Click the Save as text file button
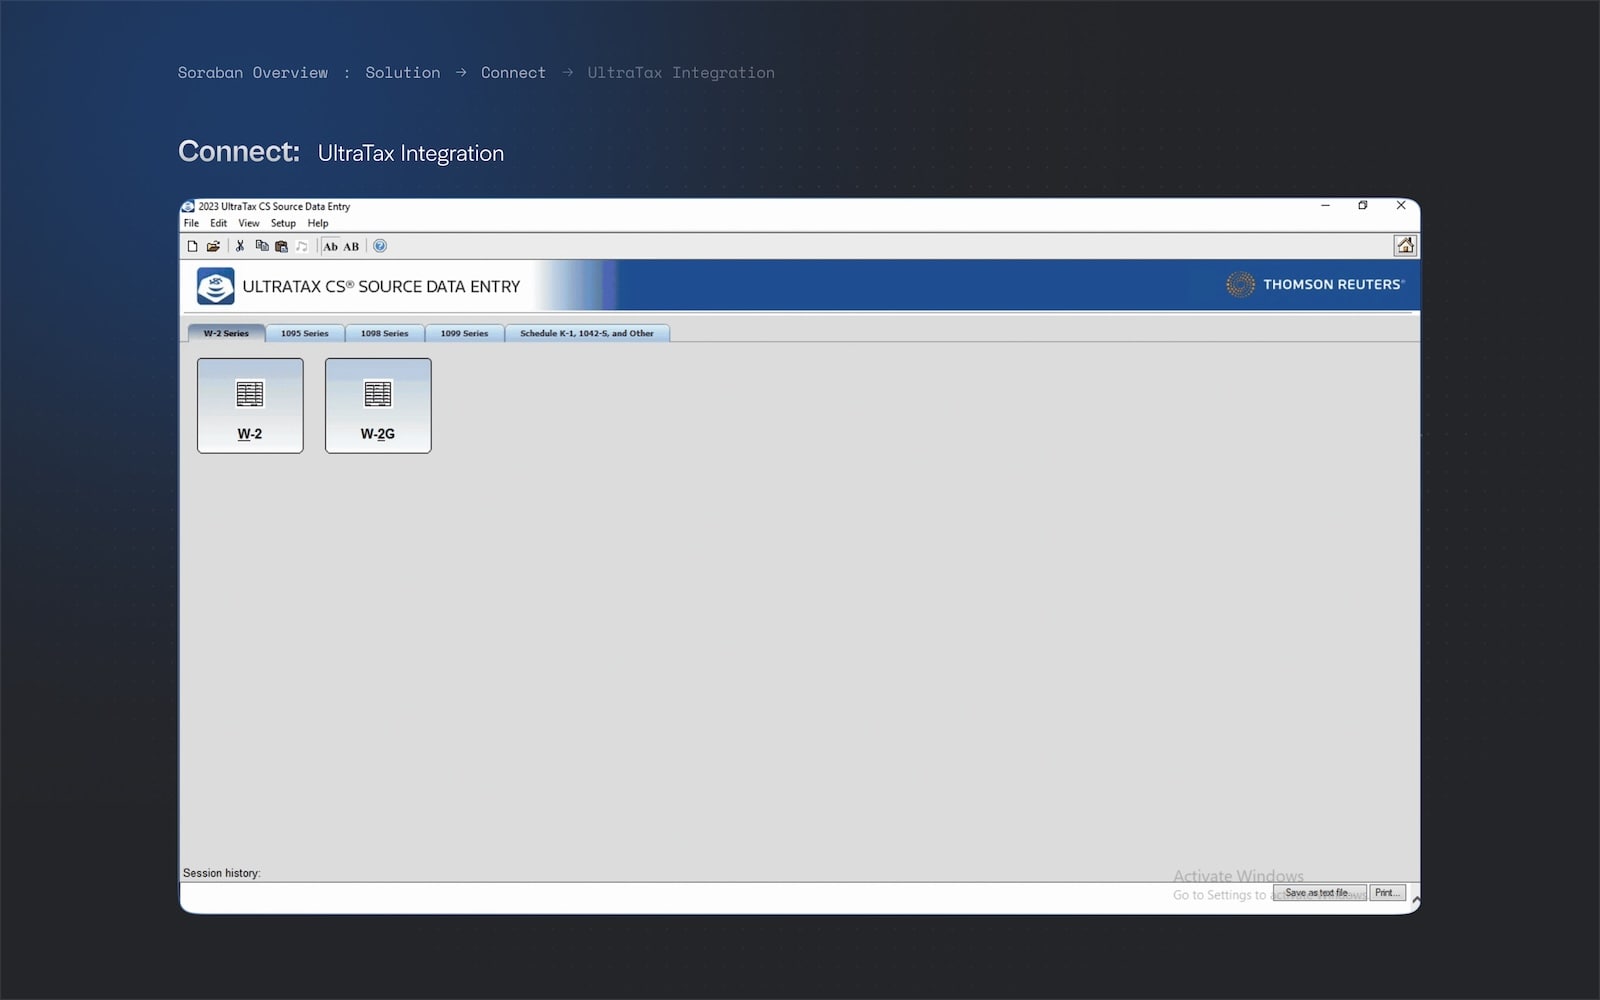The height and width of the screenshot is (1000, 1600). pyautogui.click(x=1319, y=893)
